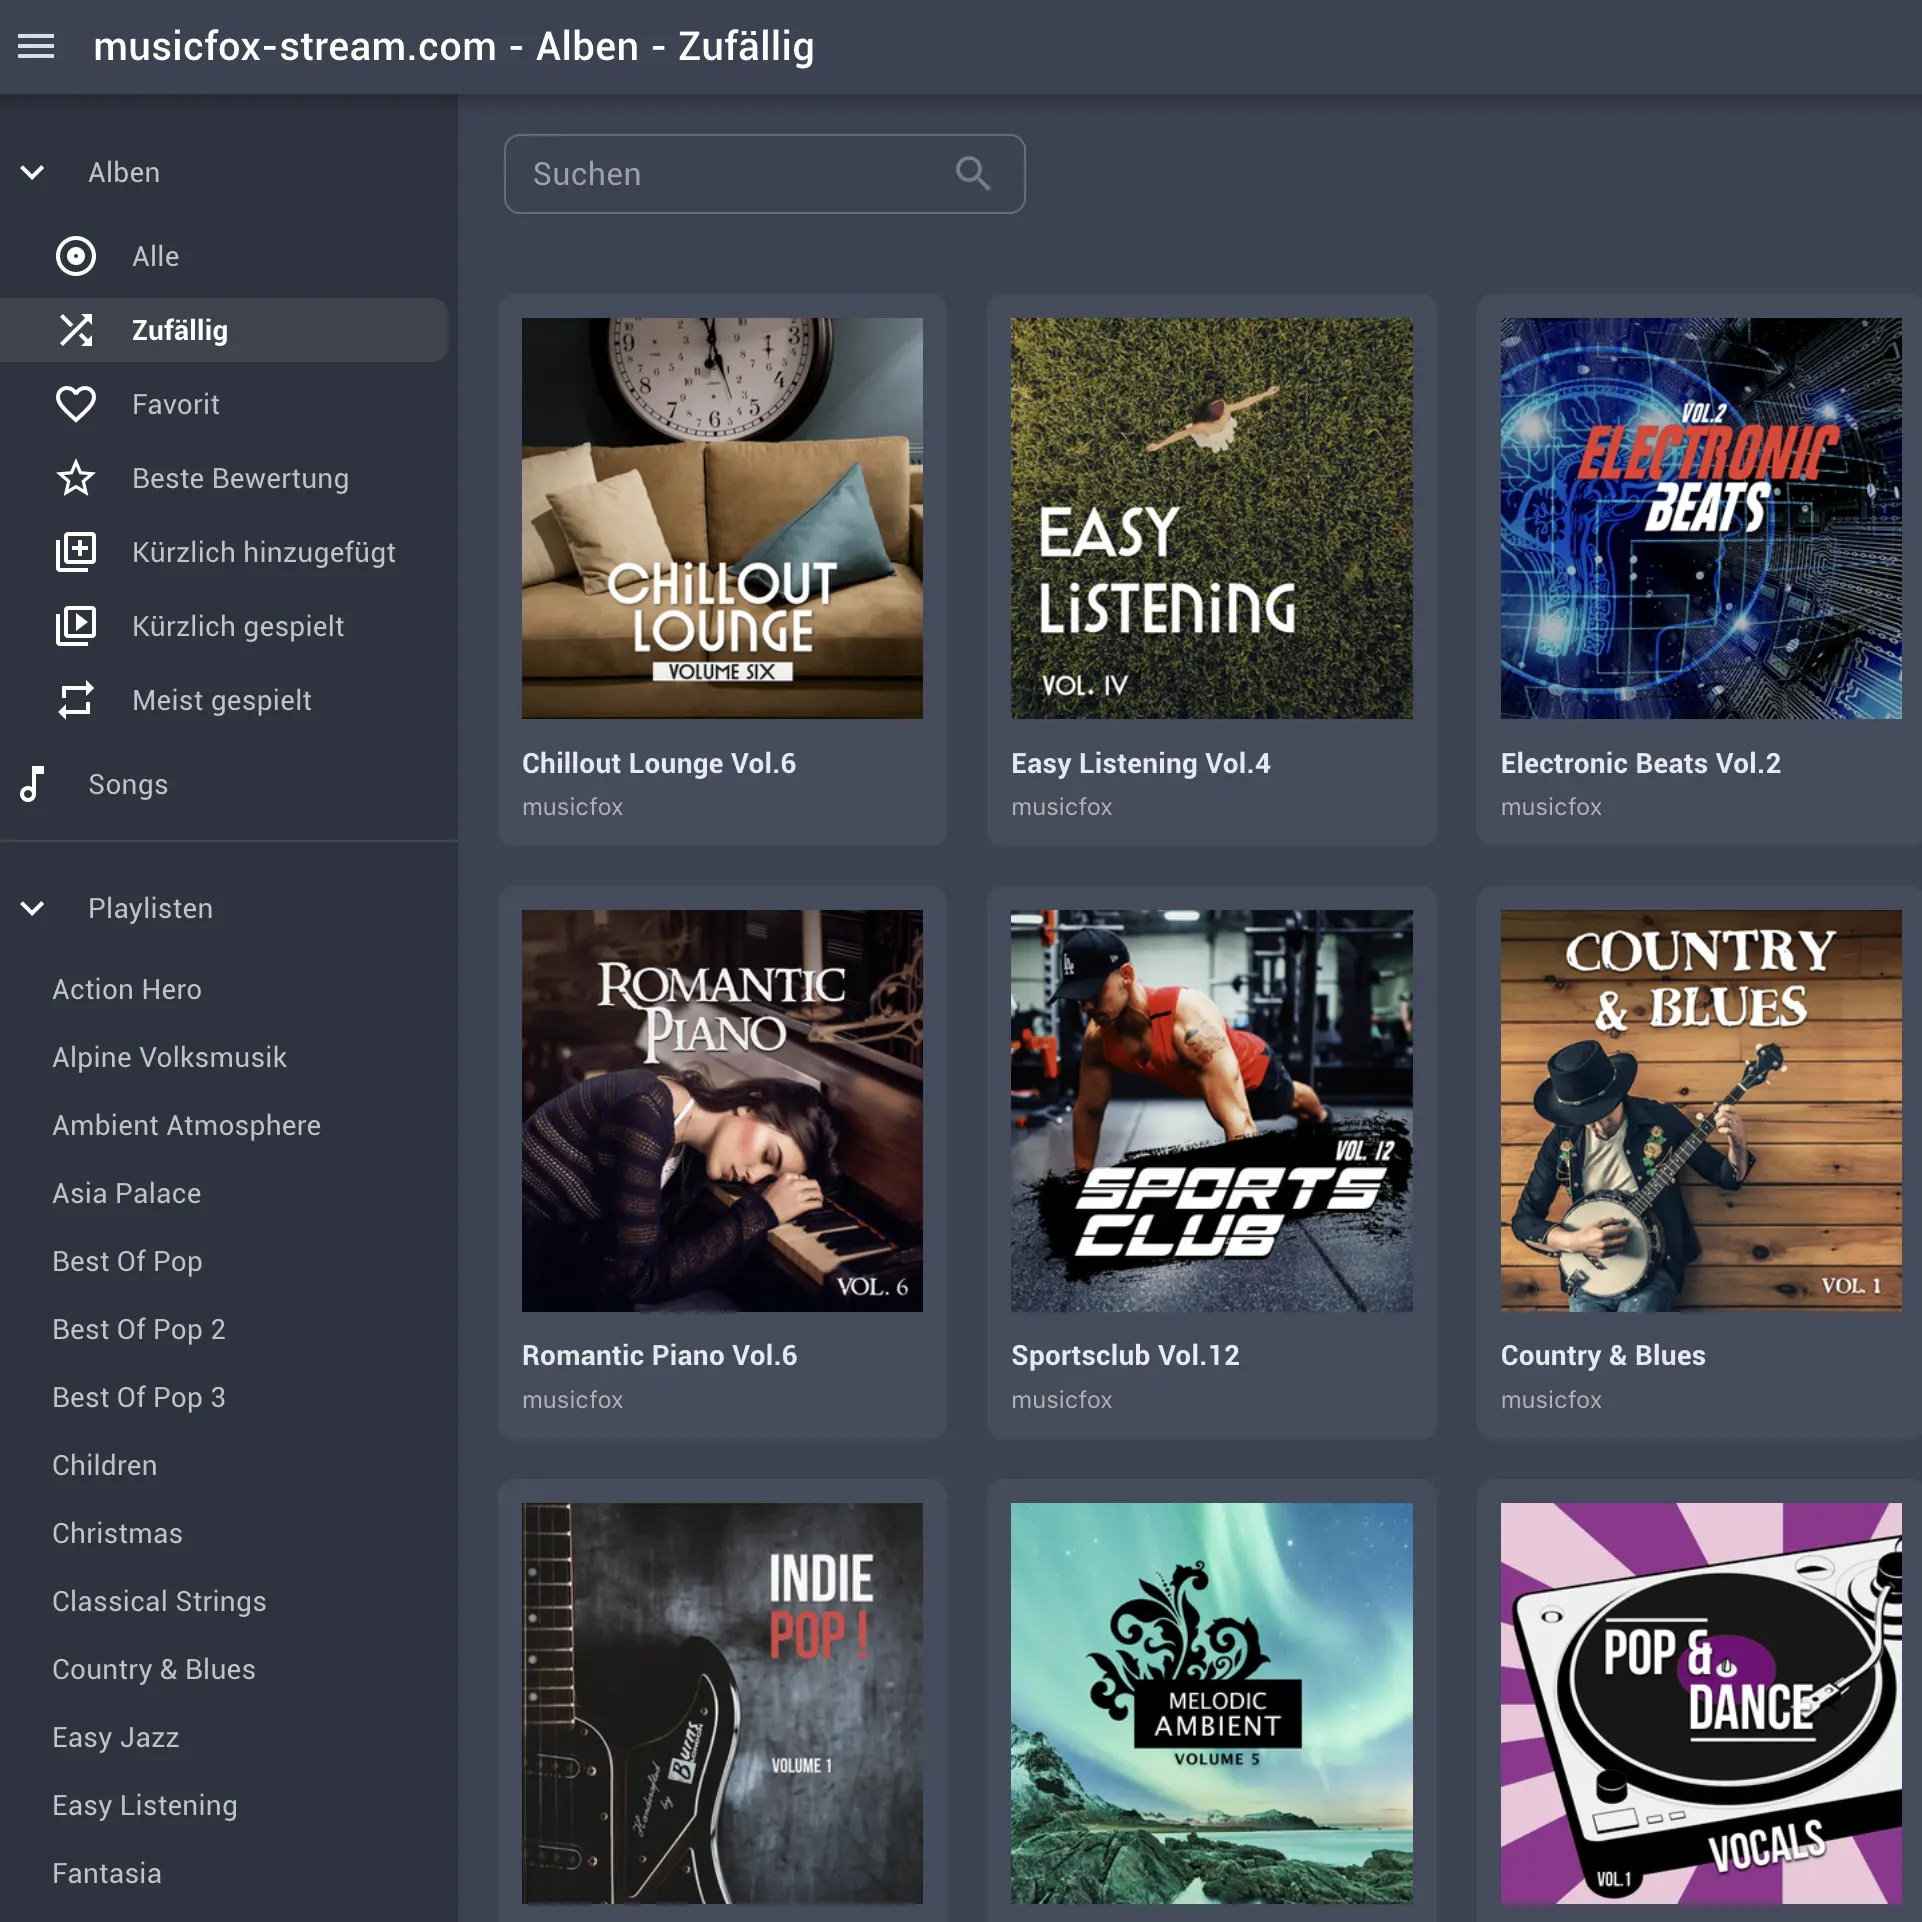Click musicfox artist under Country & Blues album
Image resolution: width=1922 pixels, height=1922 pixels.
(1551, 1400)
